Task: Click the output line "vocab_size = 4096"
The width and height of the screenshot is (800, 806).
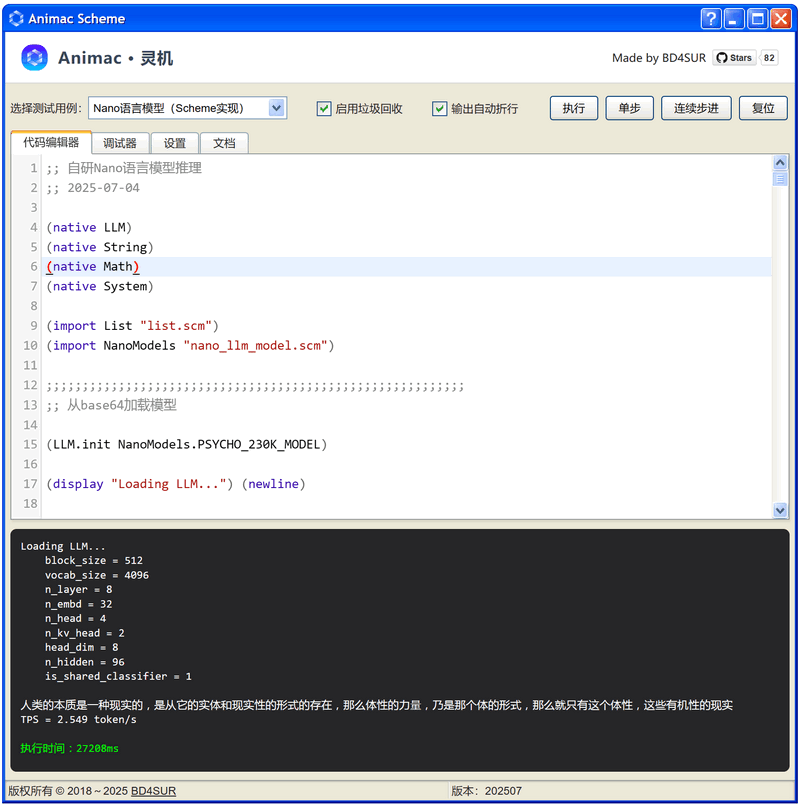Action: coord(97,575)
